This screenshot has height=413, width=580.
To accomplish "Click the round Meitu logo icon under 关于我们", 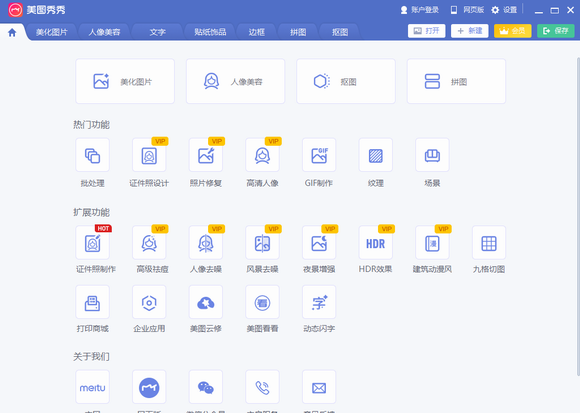I will 149,387.
